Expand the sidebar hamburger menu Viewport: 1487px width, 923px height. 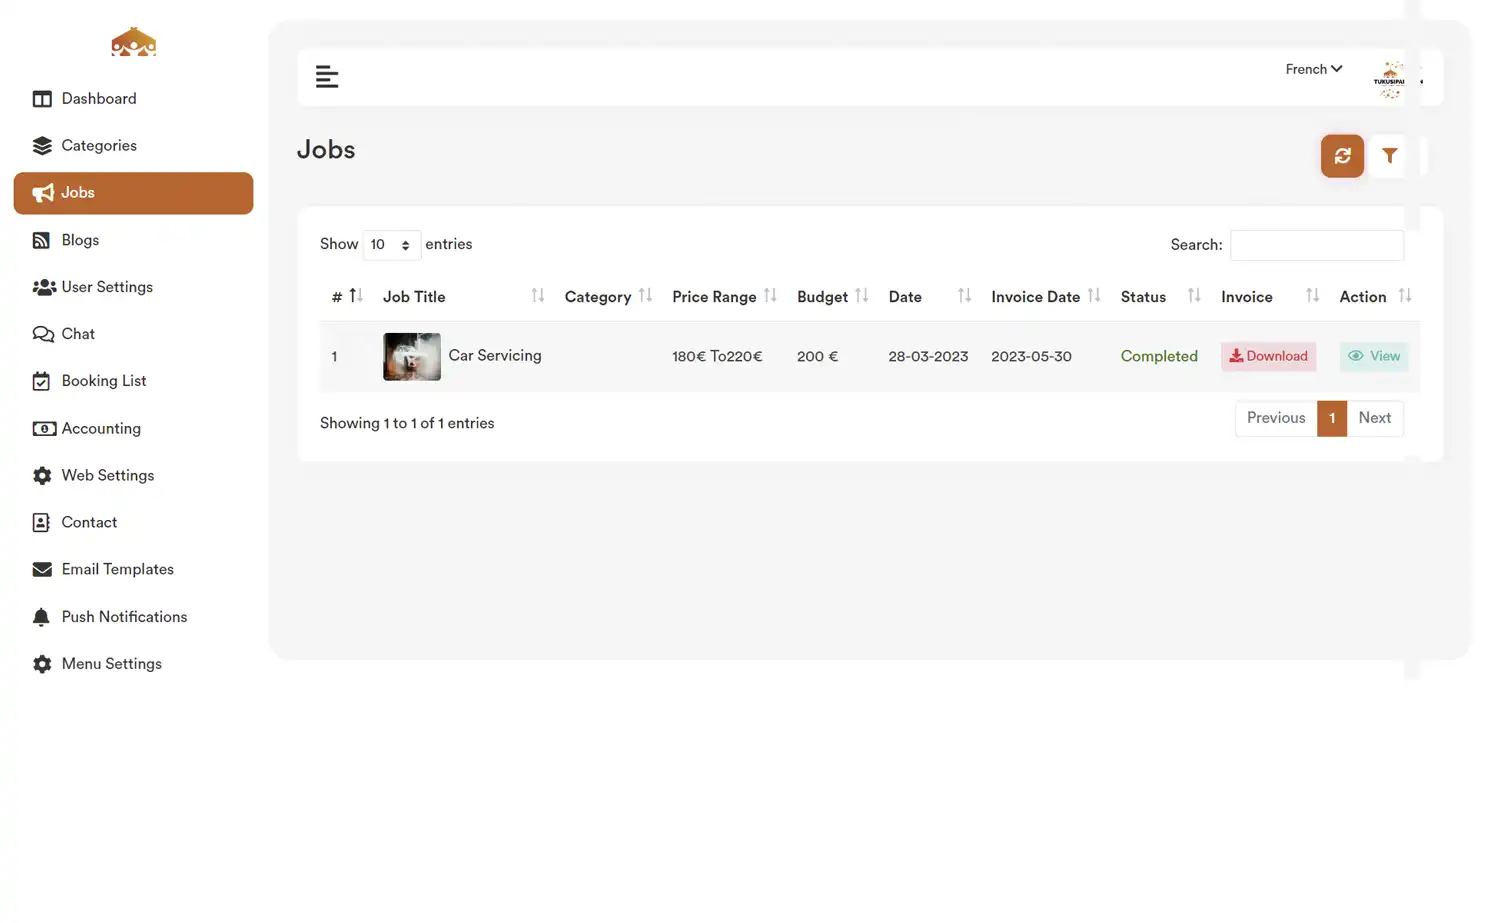[x=327, y=76]
